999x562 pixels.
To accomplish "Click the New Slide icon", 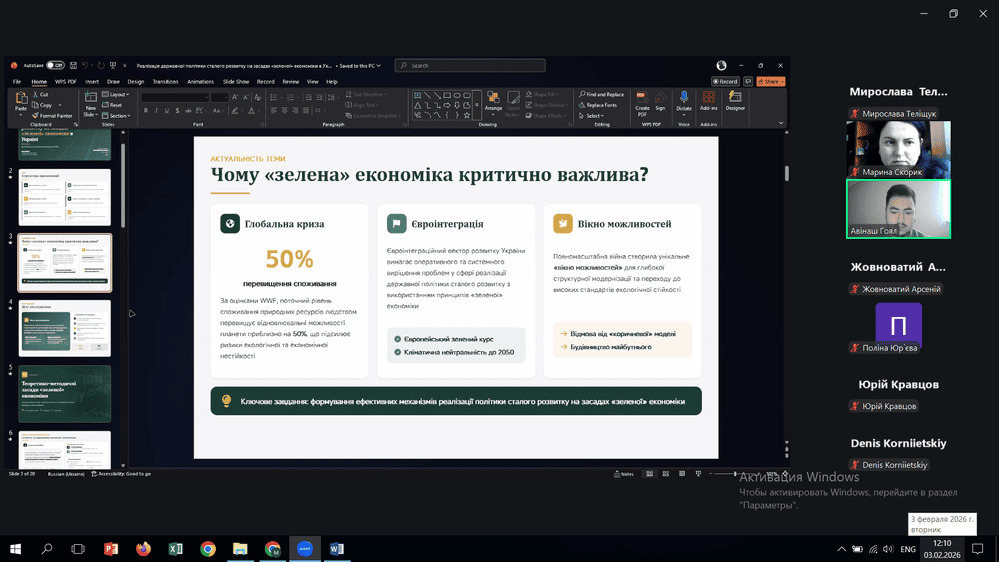I will [90, 98].
